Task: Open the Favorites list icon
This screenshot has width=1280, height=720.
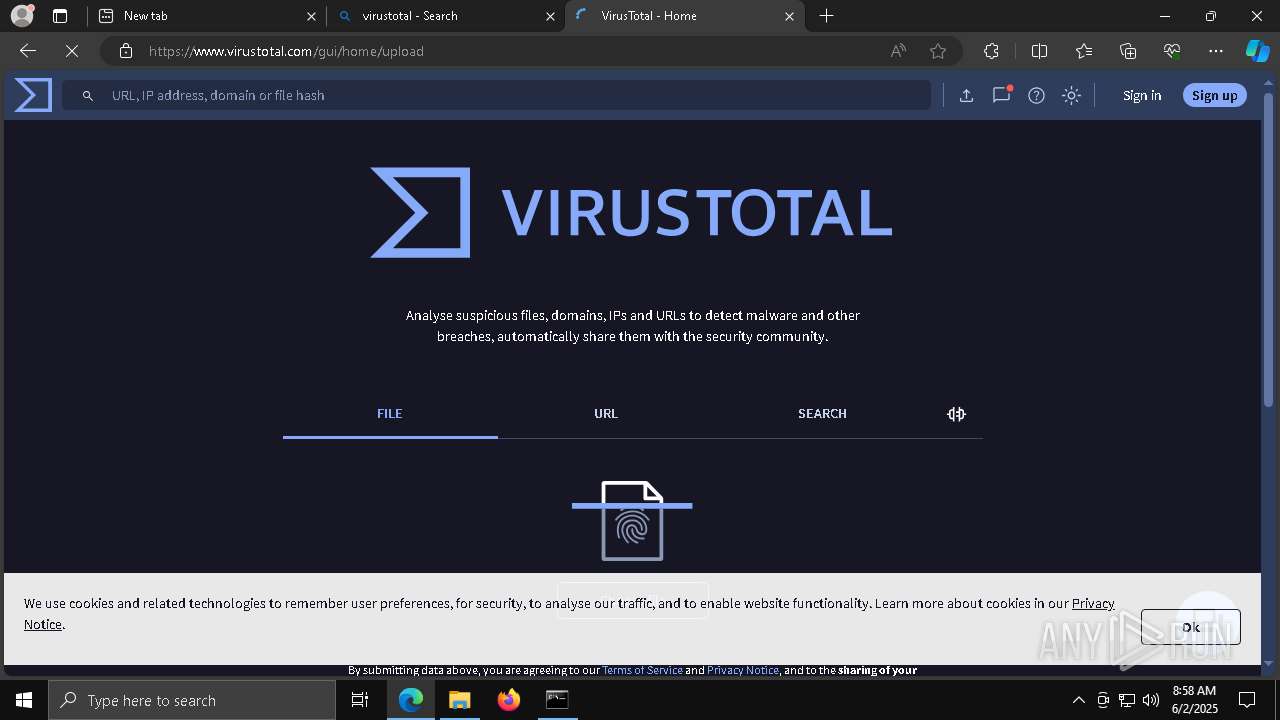Action: [x=1084, y=51]
